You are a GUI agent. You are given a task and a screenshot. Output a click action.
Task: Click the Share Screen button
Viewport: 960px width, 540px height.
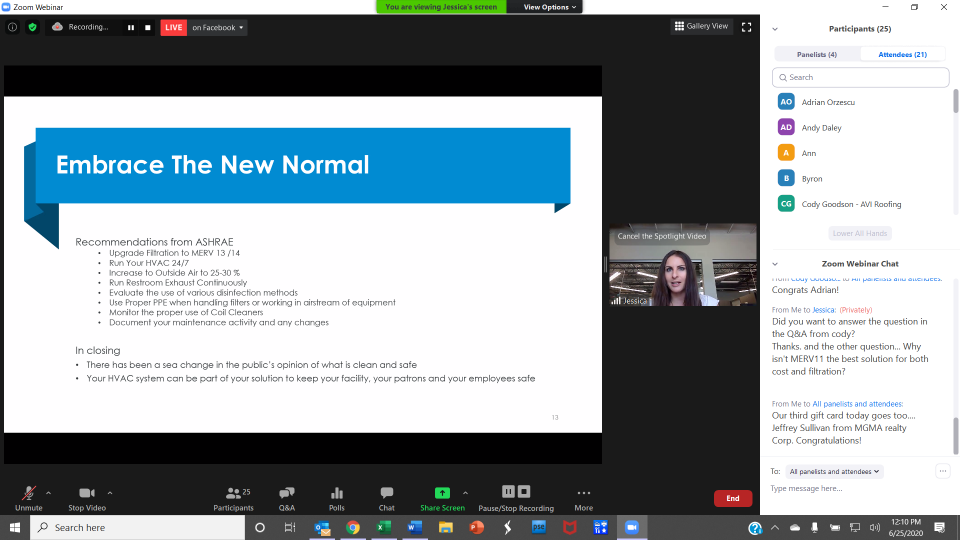(442, 499)
